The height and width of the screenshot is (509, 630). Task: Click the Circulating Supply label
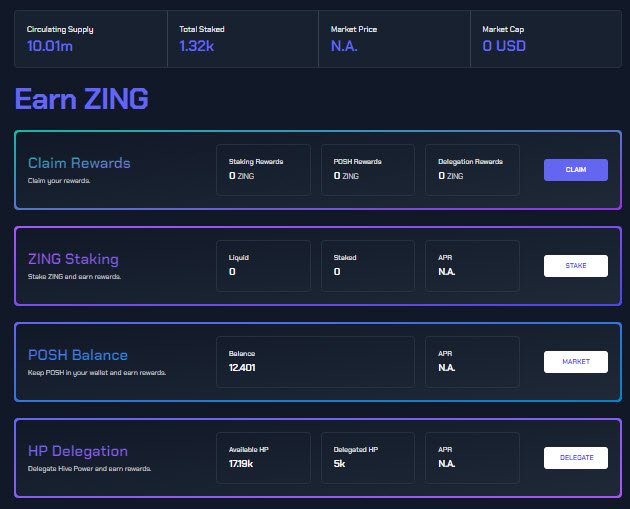tap(60, 29)
